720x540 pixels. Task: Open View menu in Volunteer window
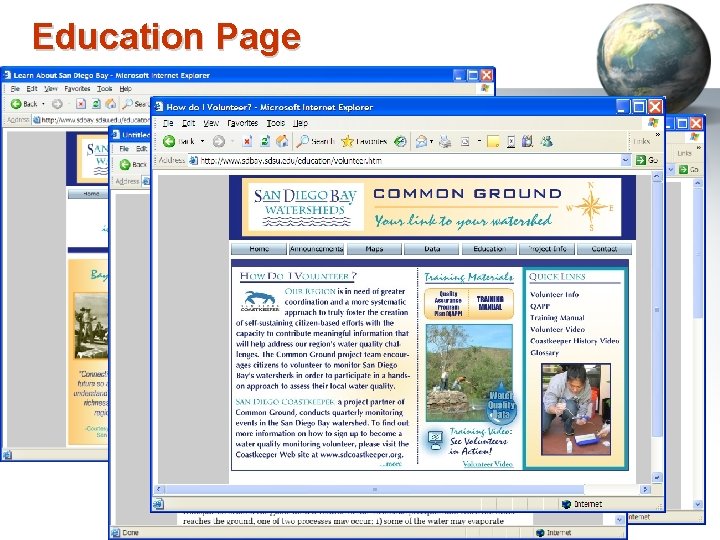click(x=211, y=123)
